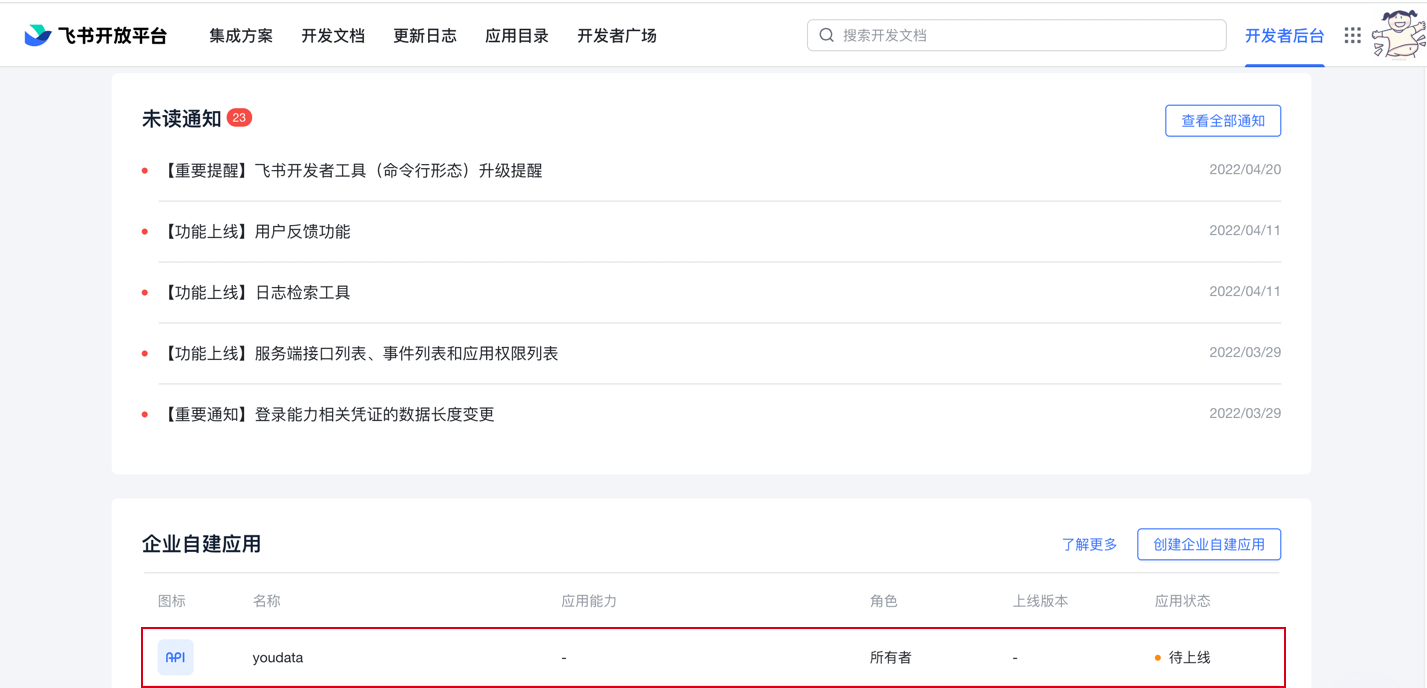Open 开发者广场 in navigation bar
The image size is (1427, 688).
617,36
